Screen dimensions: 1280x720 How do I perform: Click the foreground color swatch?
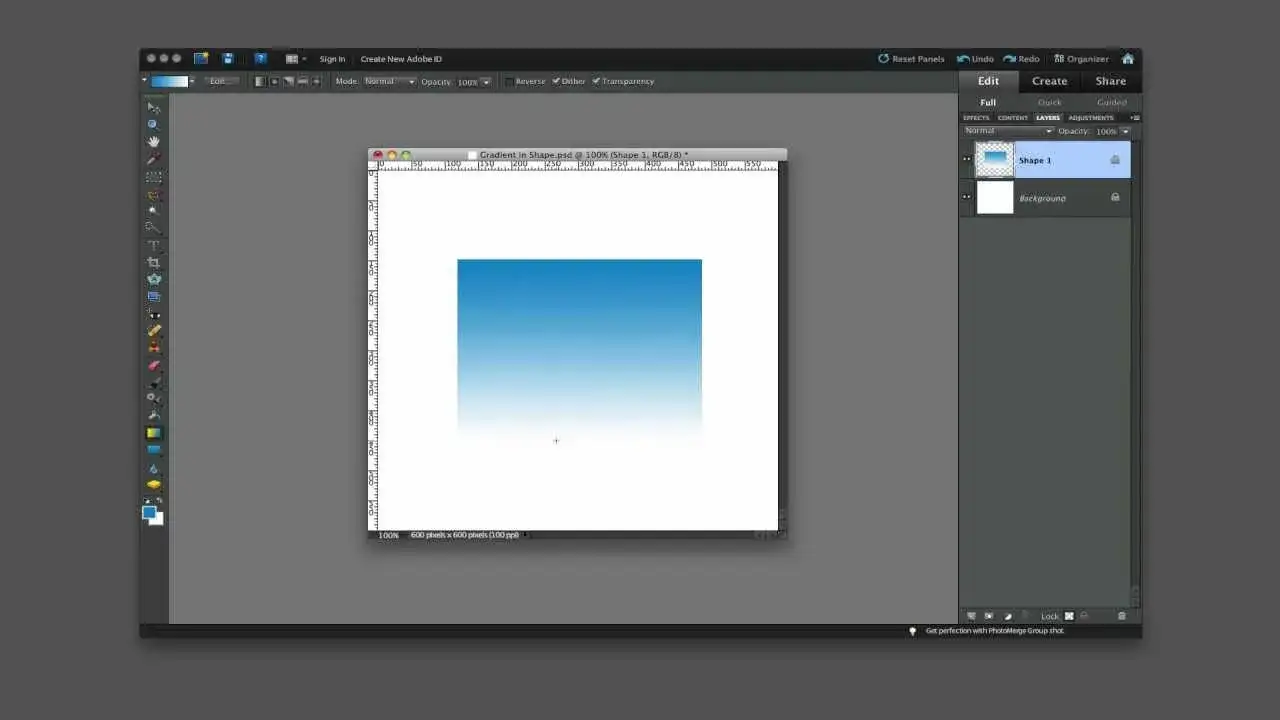(x=148, y=512)
